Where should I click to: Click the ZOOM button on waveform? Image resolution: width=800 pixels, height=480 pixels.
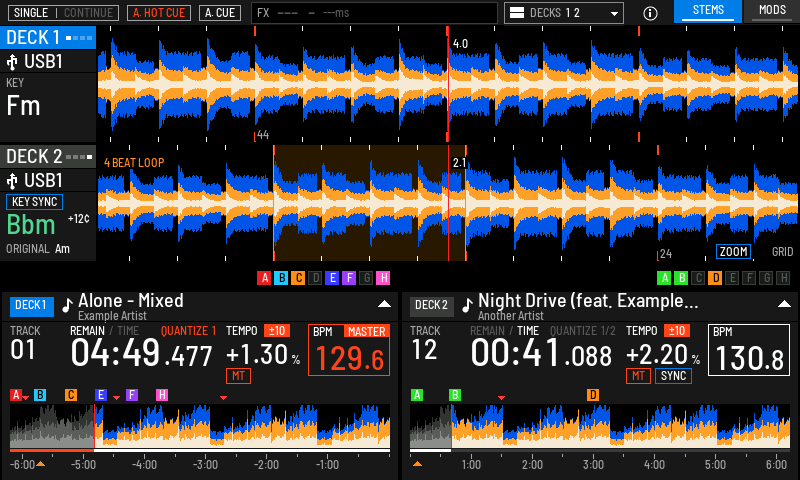click(734, 251)
